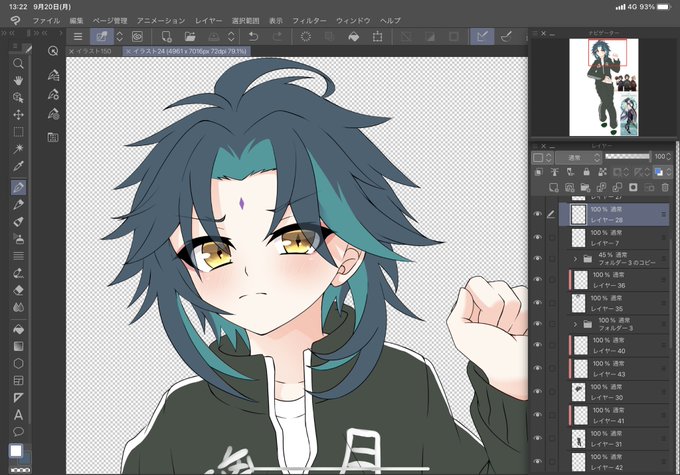This screenshot has width=680, height=475.
Task: Select layer row レイヤー 43
Action: [x=619, y=369]
